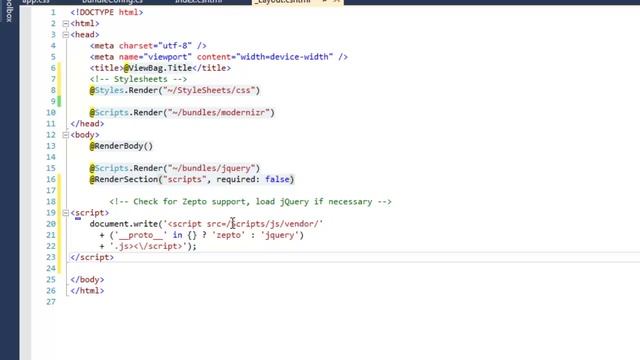Click the '.js><\/script>' string on line 22
This screenshot has height=360, width=640.
(148, 246)
